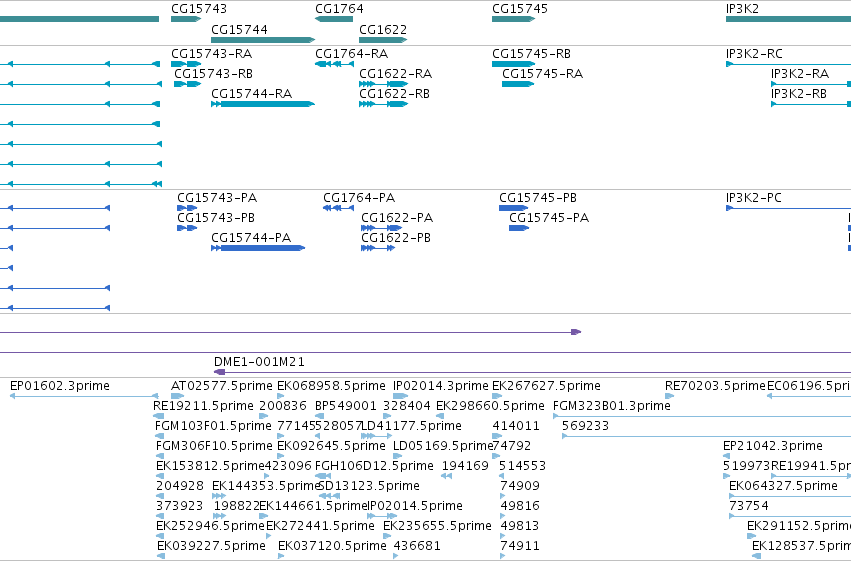Click the EK092645.5prime EST label

[x=332, y=446]
